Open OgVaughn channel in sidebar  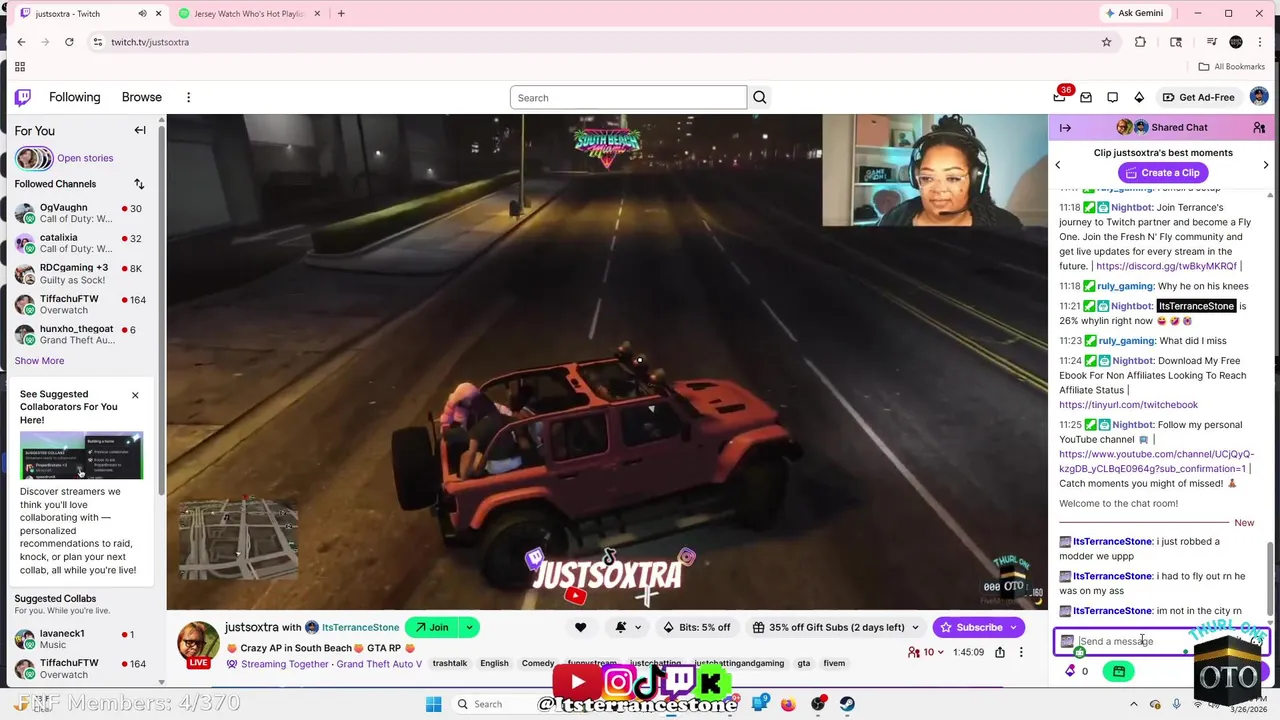click(80, 213)
